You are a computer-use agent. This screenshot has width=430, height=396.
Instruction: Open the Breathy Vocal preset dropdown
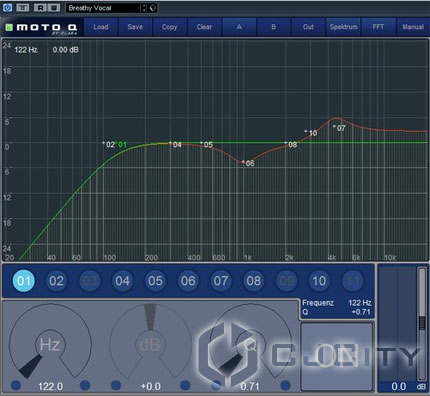coord(103,8)
